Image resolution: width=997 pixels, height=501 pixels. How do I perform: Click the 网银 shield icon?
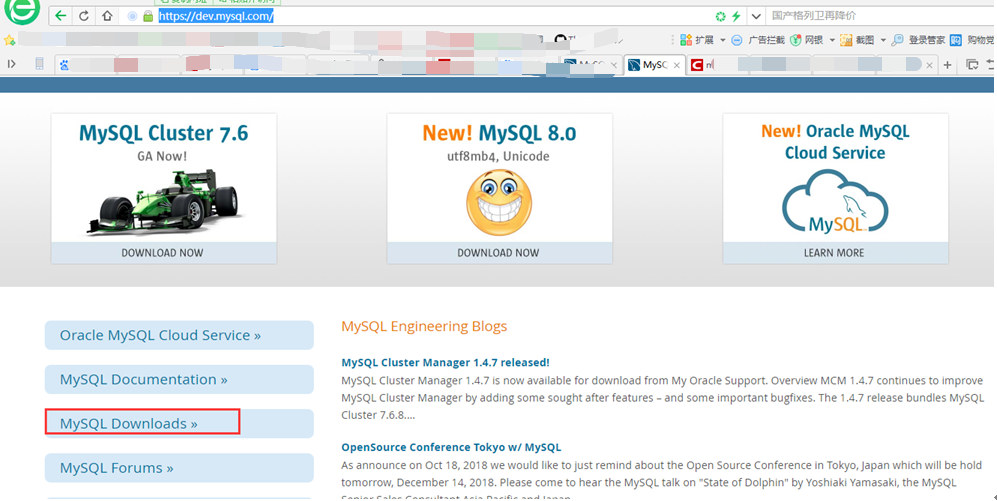(795, 40)
